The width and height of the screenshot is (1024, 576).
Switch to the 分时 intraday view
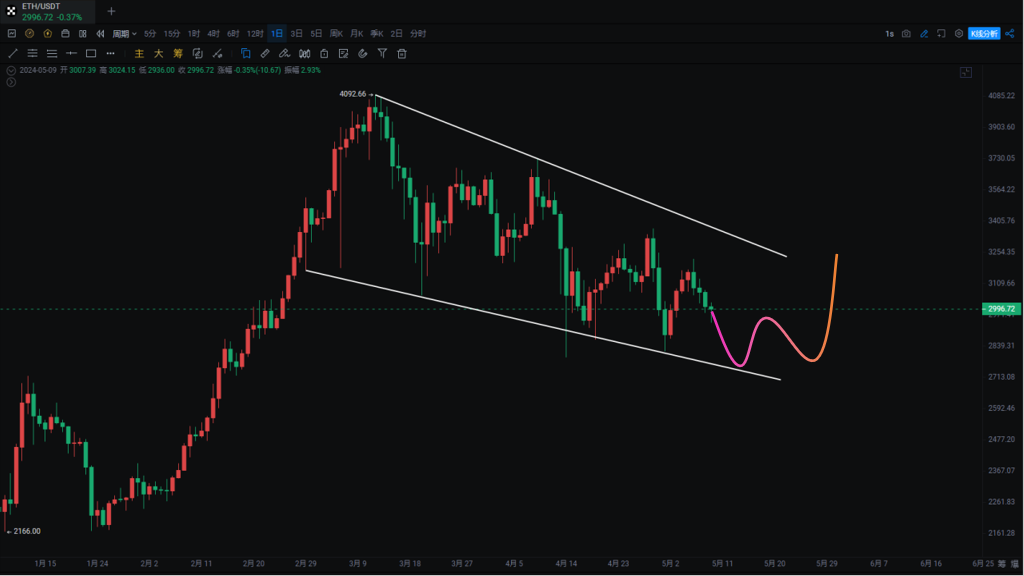point(418,33)
